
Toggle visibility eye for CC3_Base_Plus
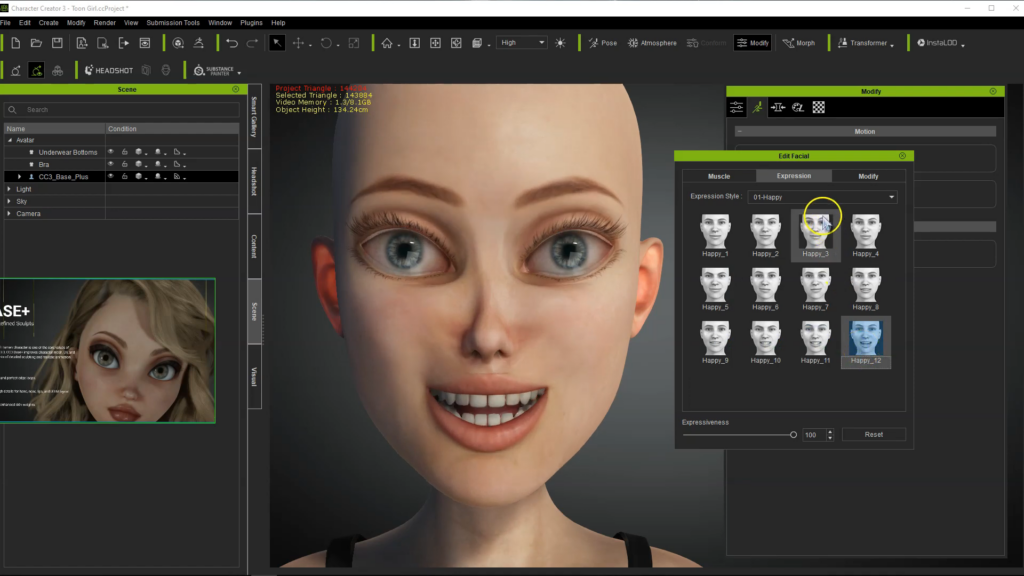click(x=110, y=176)
